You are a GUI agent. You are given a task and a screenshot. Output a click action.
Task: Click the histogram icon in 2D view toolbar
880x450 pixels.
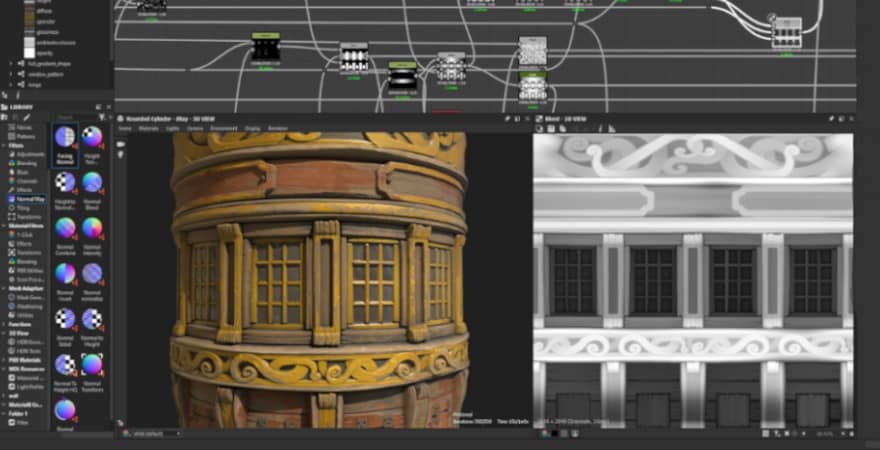click(612, 128)
